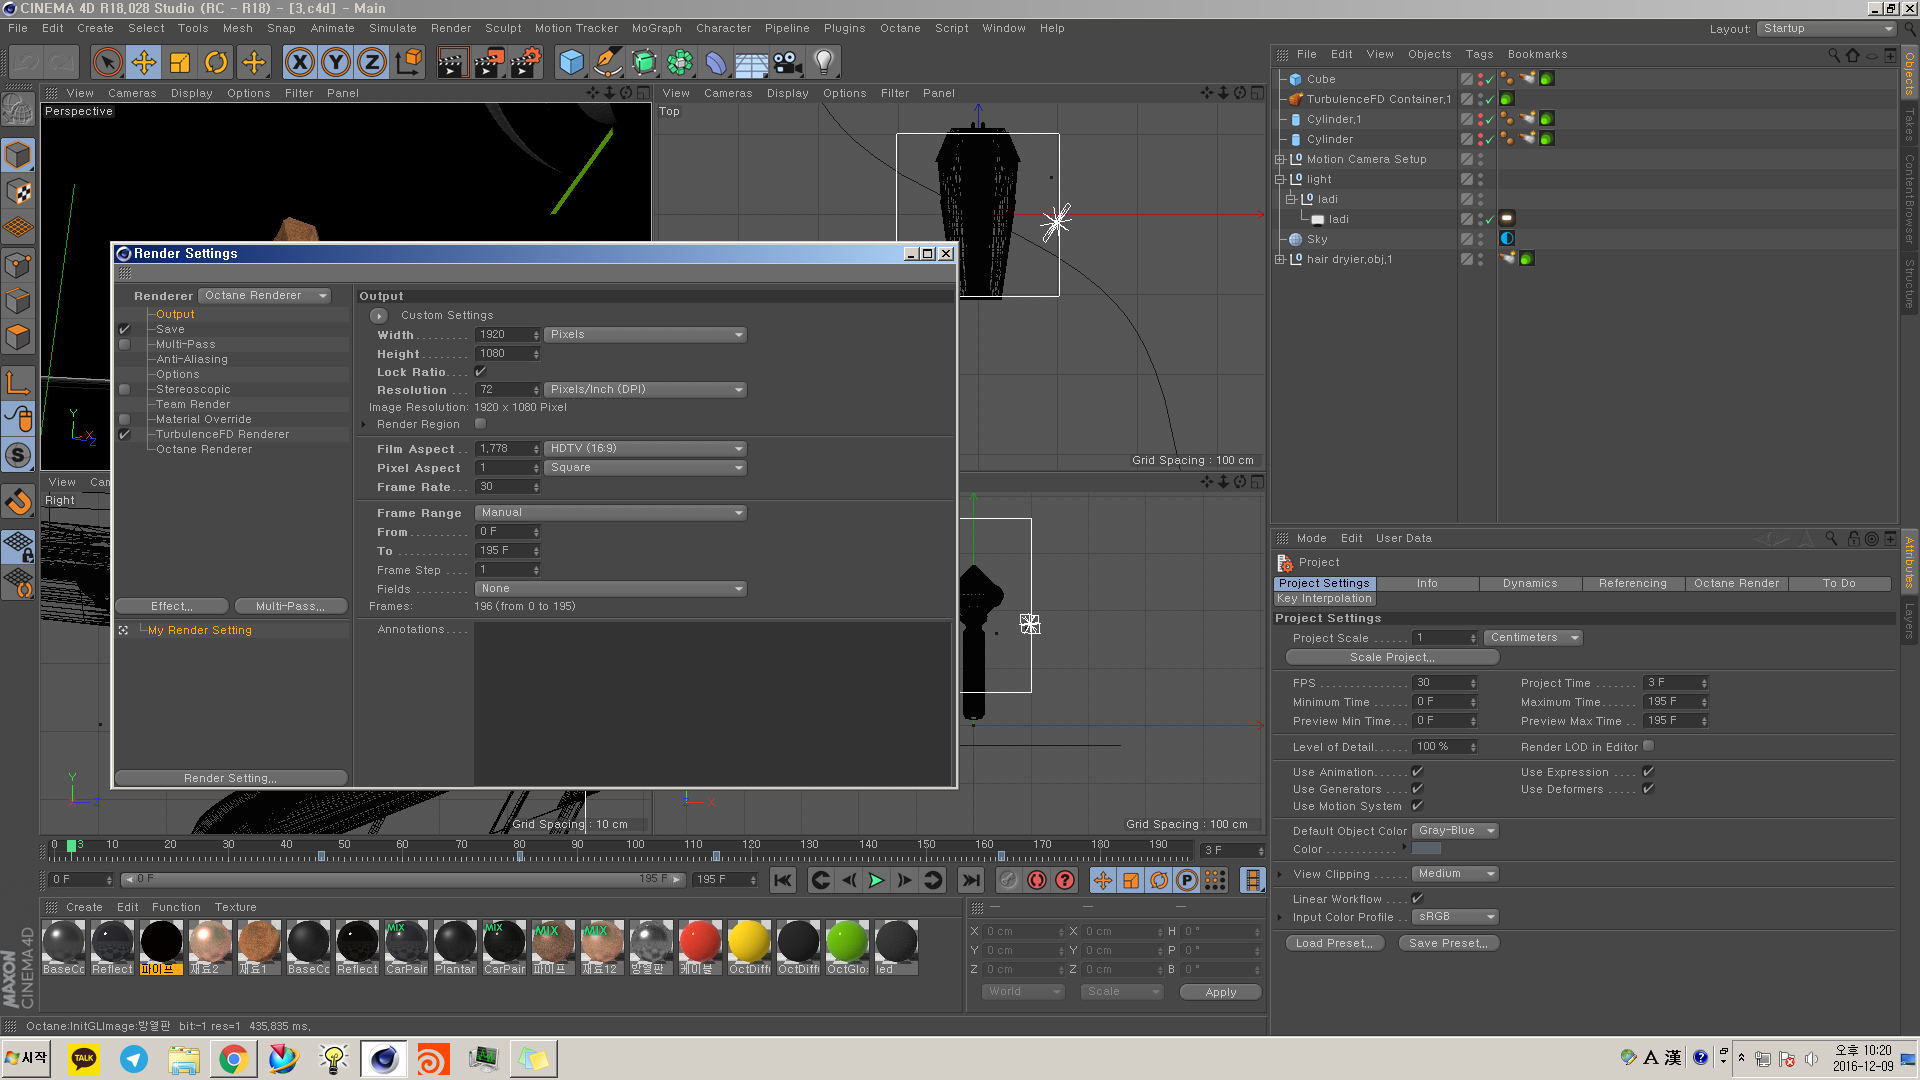Play the animation forward
Viewport: 1920px width, 1080px height.
(876, 880)
